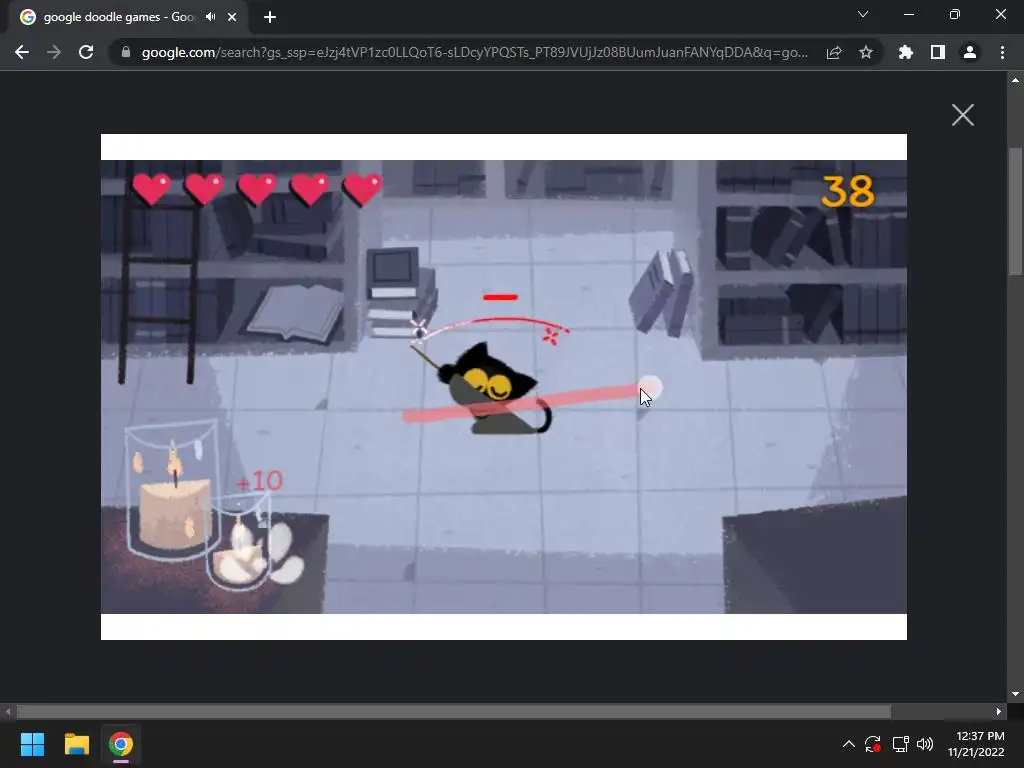Click the page scroll-down arrow
This screenshot has width=1024, height=768.
click(x=1015, y=694)
